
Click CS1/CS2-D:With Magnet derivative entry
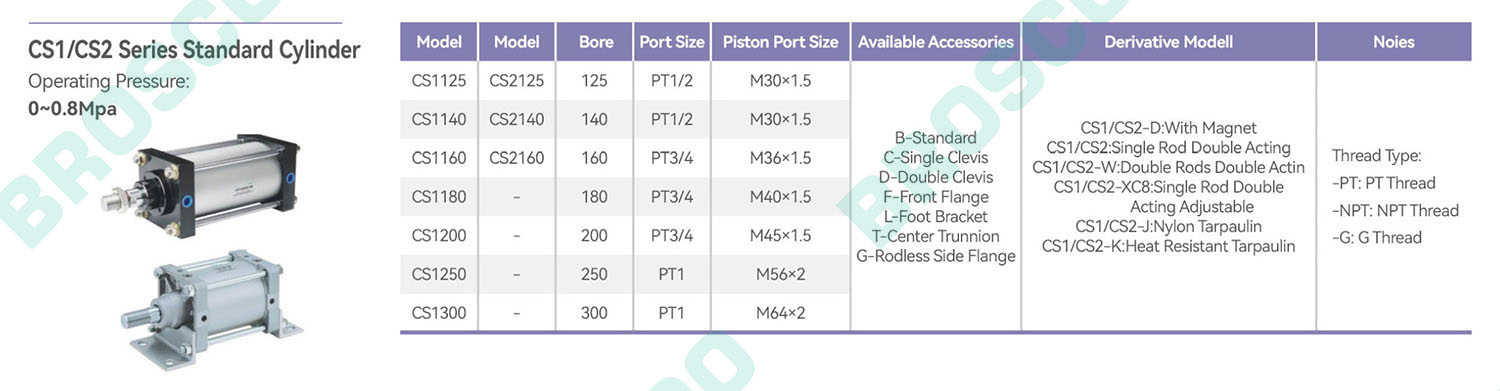[x=1168, y=128]
